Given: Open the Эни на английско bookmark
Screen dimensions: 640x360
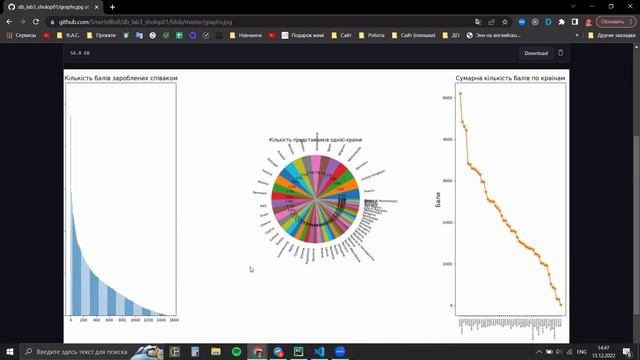Looking at the screenshot, I should click(x=493, y=36).
